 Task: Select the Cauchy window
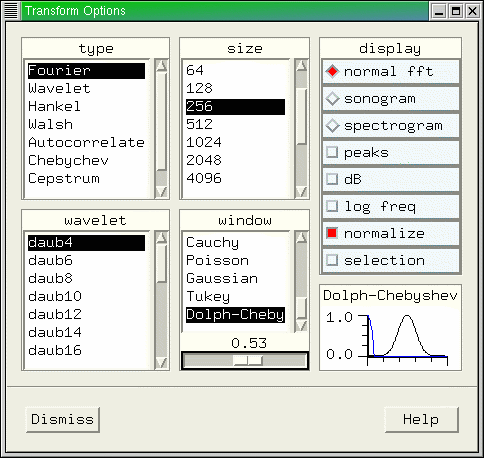pyautogui.click(x=235, y=243)
